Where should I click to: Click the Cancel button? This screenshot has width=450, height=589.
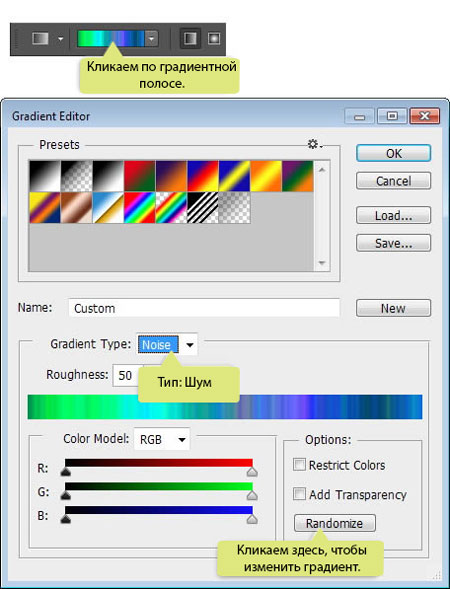click(393, 181)
